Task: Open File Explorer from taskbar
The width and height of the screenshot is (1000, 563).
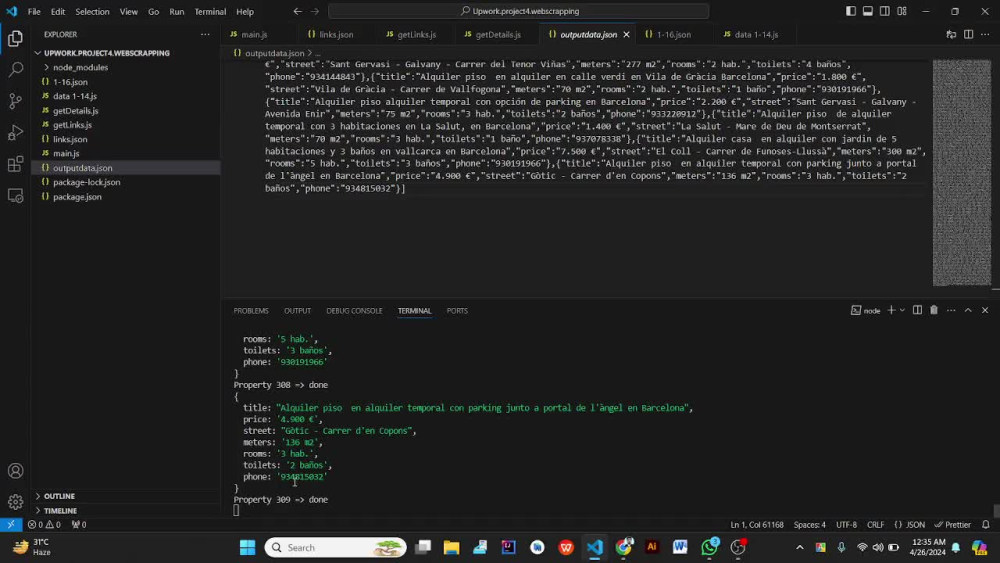Action: click(x=452, y=547)
